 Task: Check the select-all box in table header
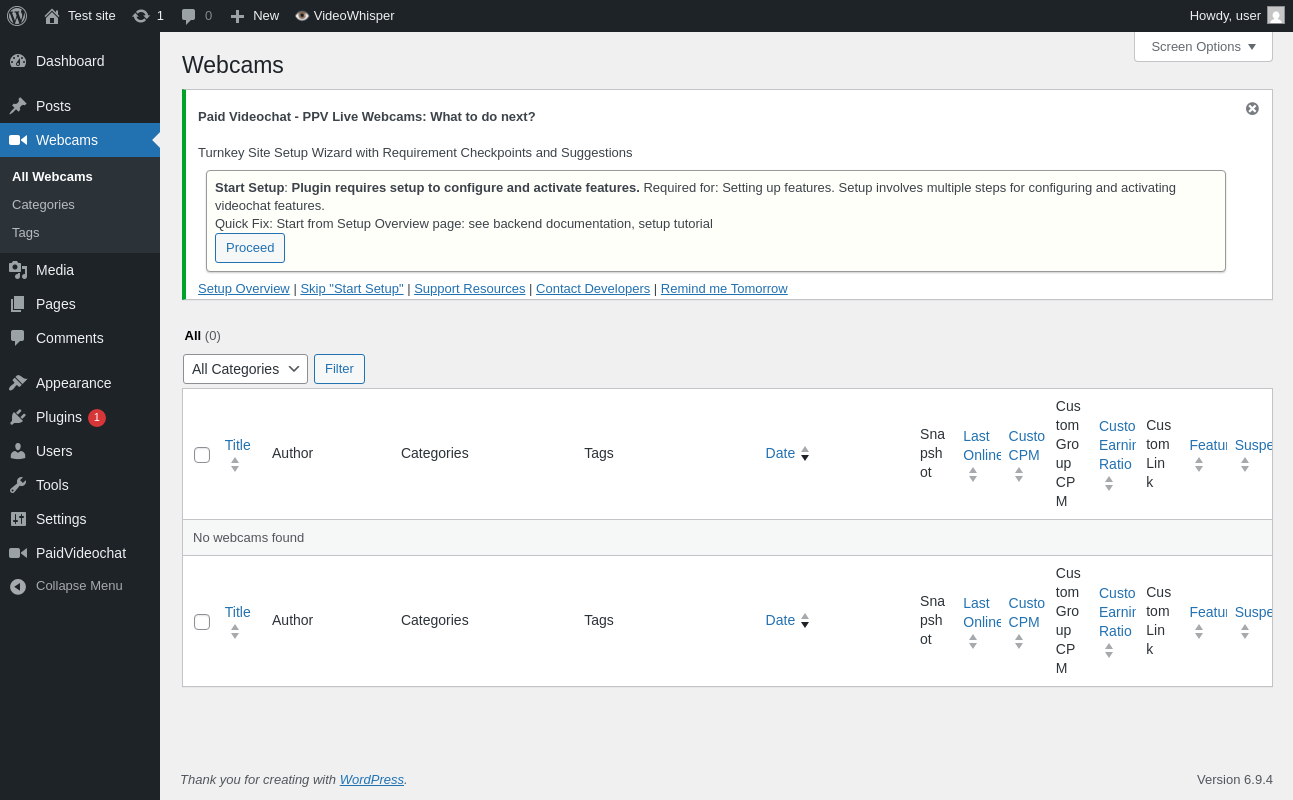(202, 455)
